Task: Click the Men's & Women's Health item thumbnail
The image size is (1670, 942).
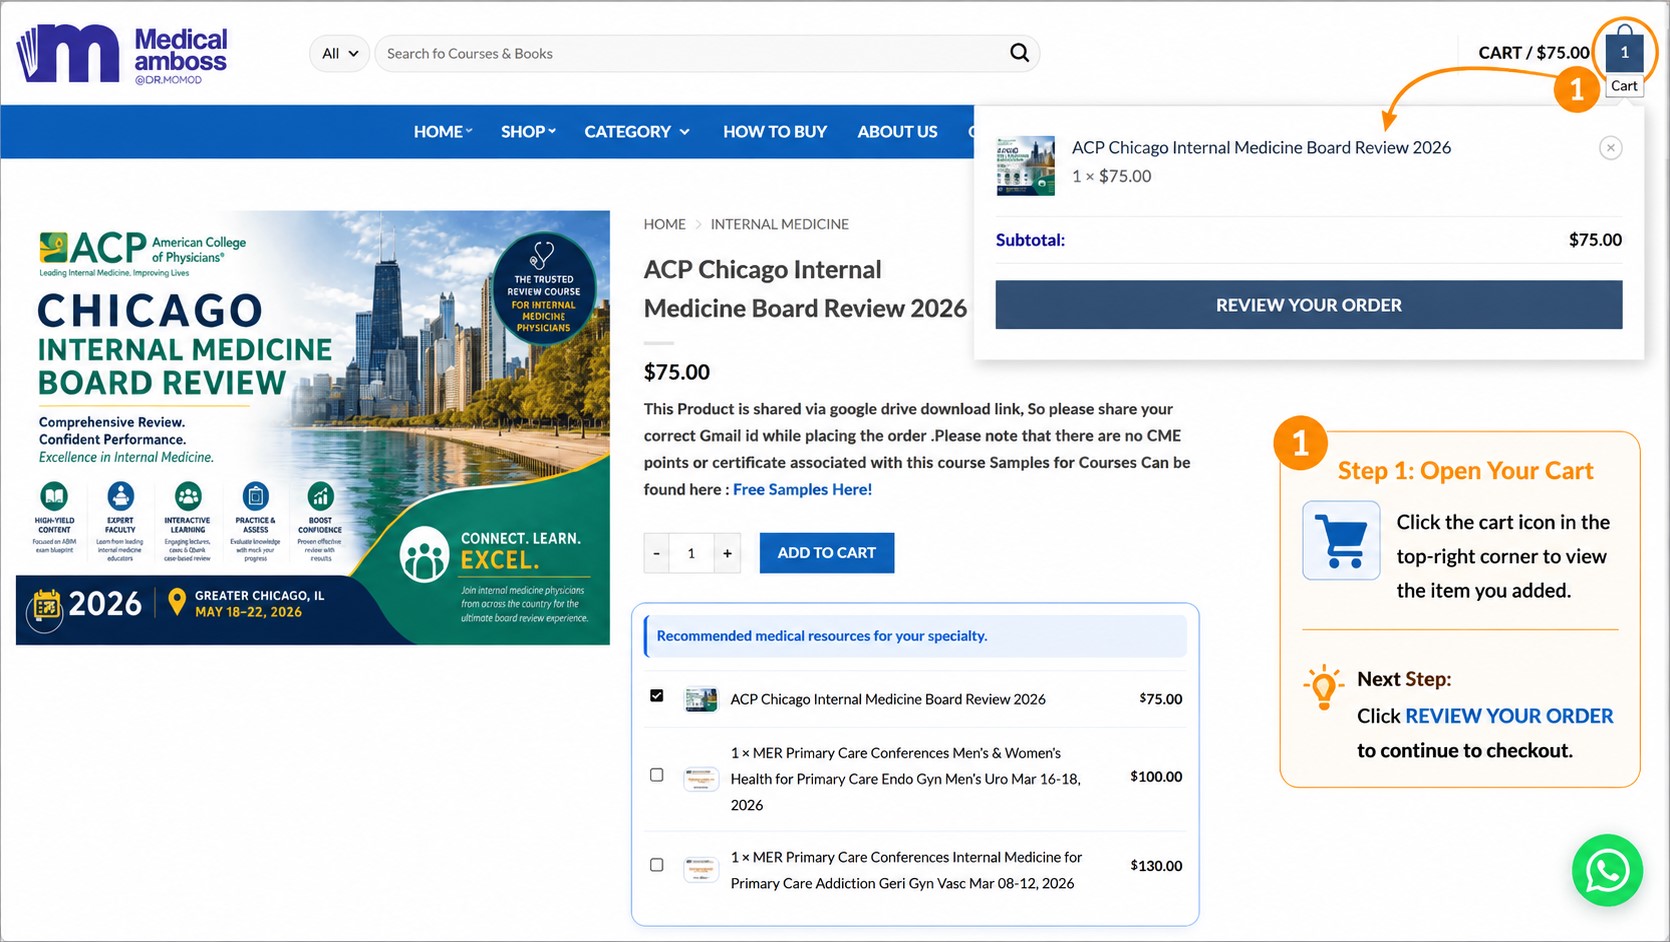Action: pyautogui.click(x=701, y=779)
